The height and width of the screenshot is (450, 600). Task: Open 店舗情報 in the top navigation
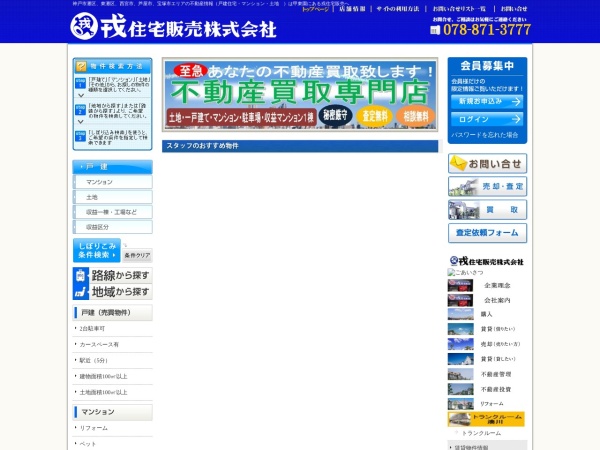352,9
